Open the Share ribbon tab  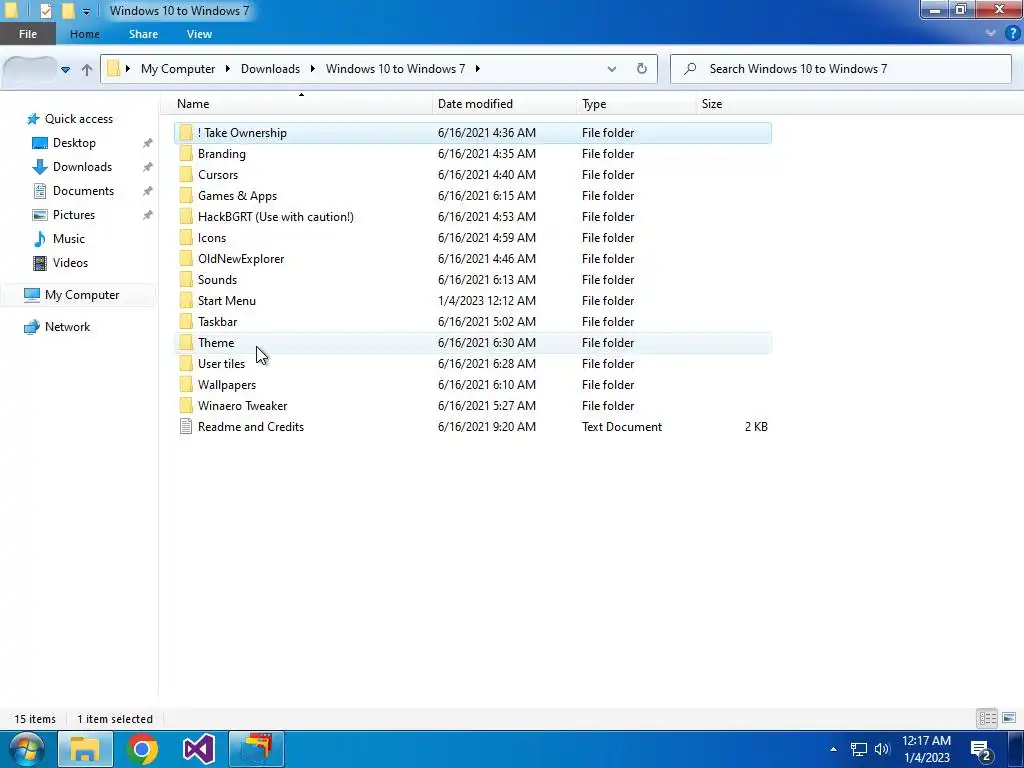(143, 34)
